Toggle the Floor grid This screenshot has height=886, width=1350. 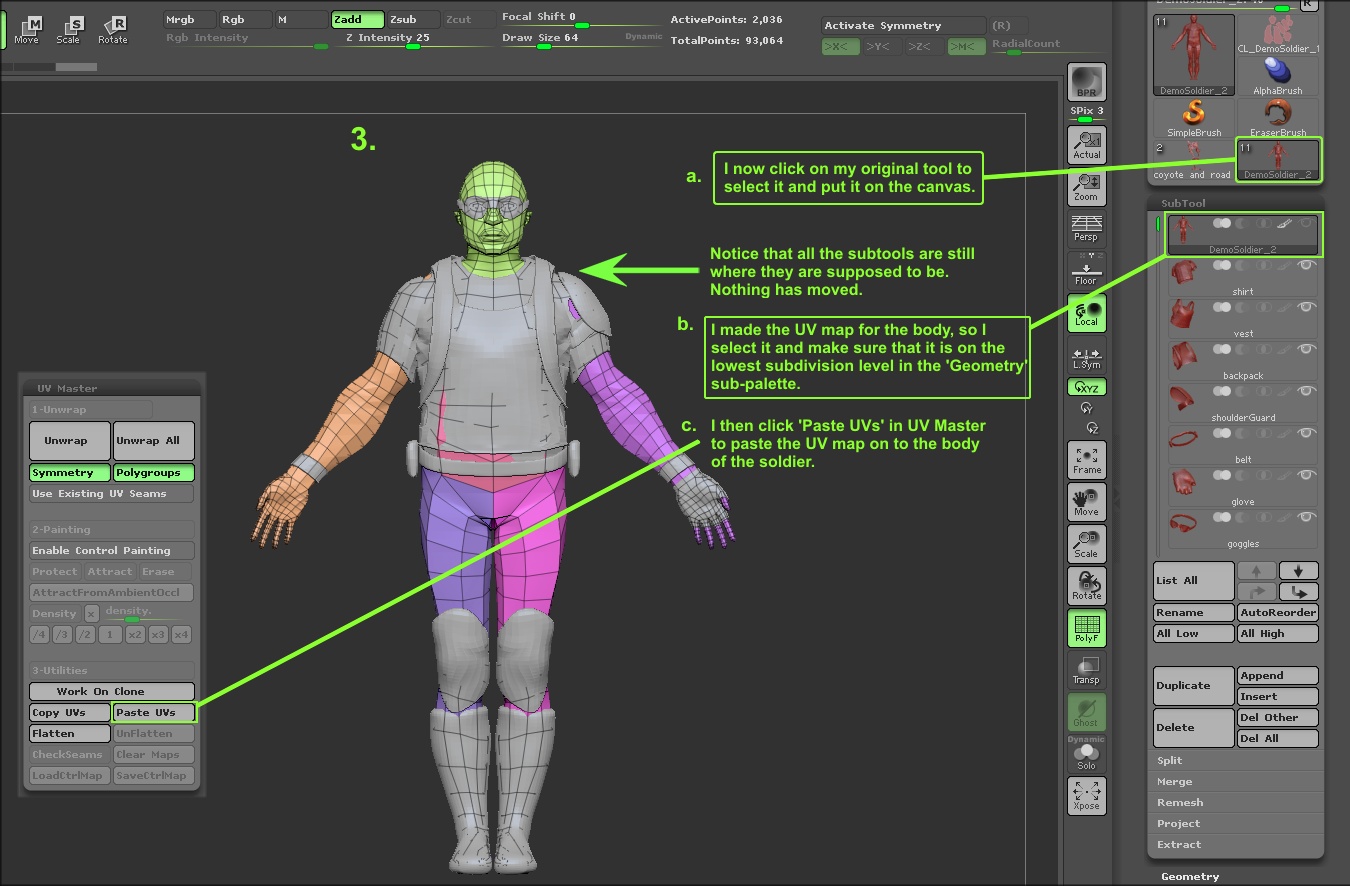(1086, 271)
